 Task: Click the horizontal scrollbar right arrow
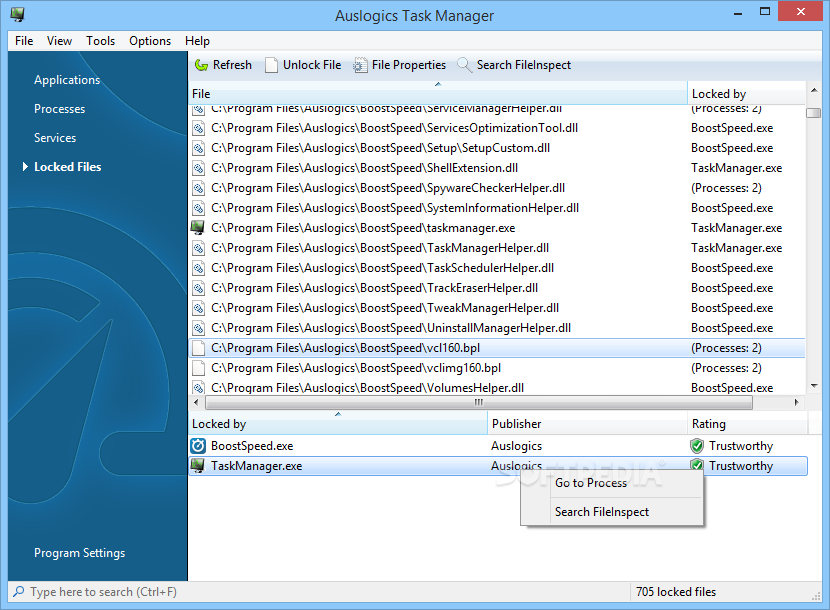(797, 402)
